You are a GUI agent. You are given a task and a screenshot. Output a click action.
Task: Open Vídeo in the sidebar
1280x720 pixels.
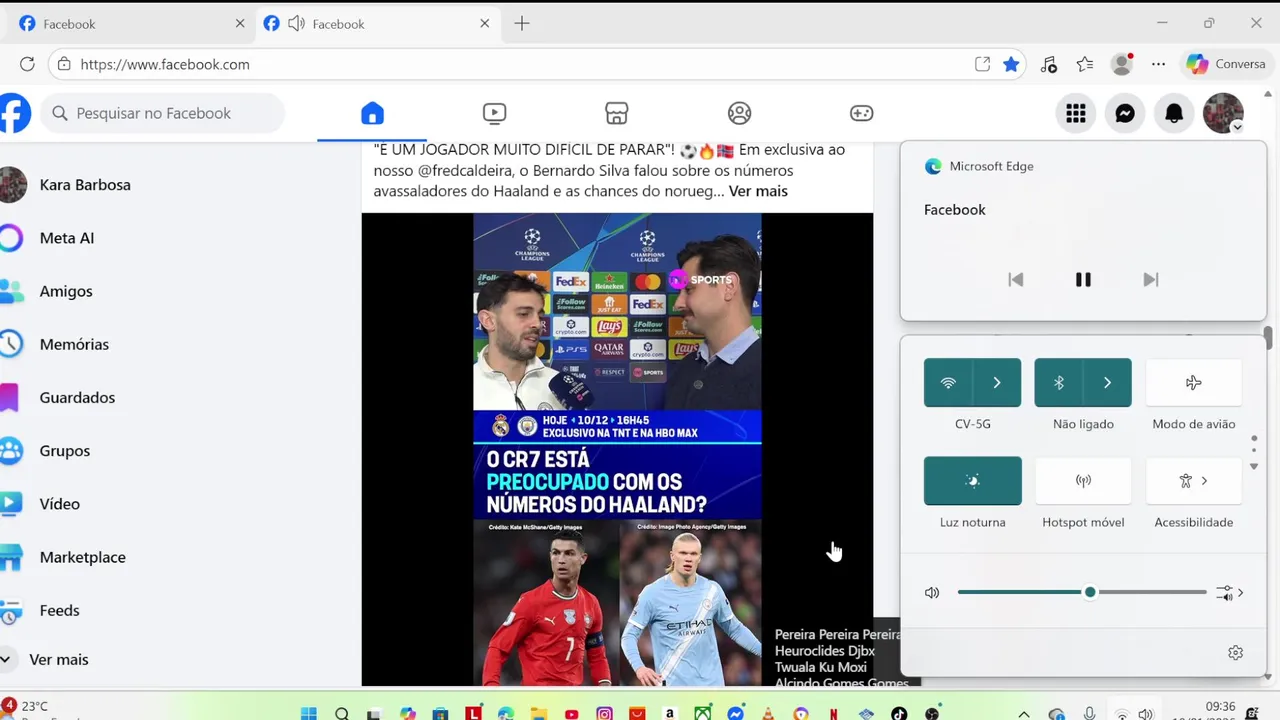tap(60, 504)
